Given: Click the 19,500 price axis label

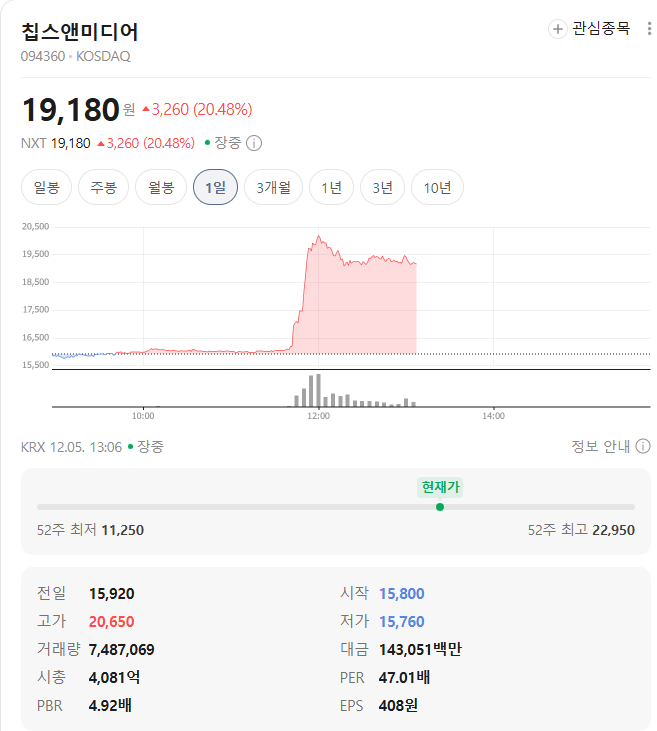Looking at the screenshot, I should click(35, 254).
